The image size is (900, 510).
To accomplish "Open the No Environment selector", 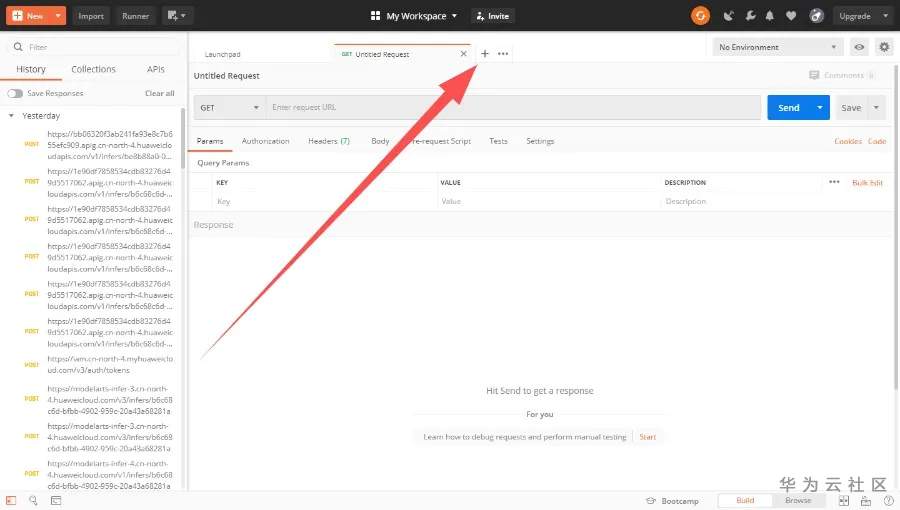I will pyautogui.click(x=778, y=47).
